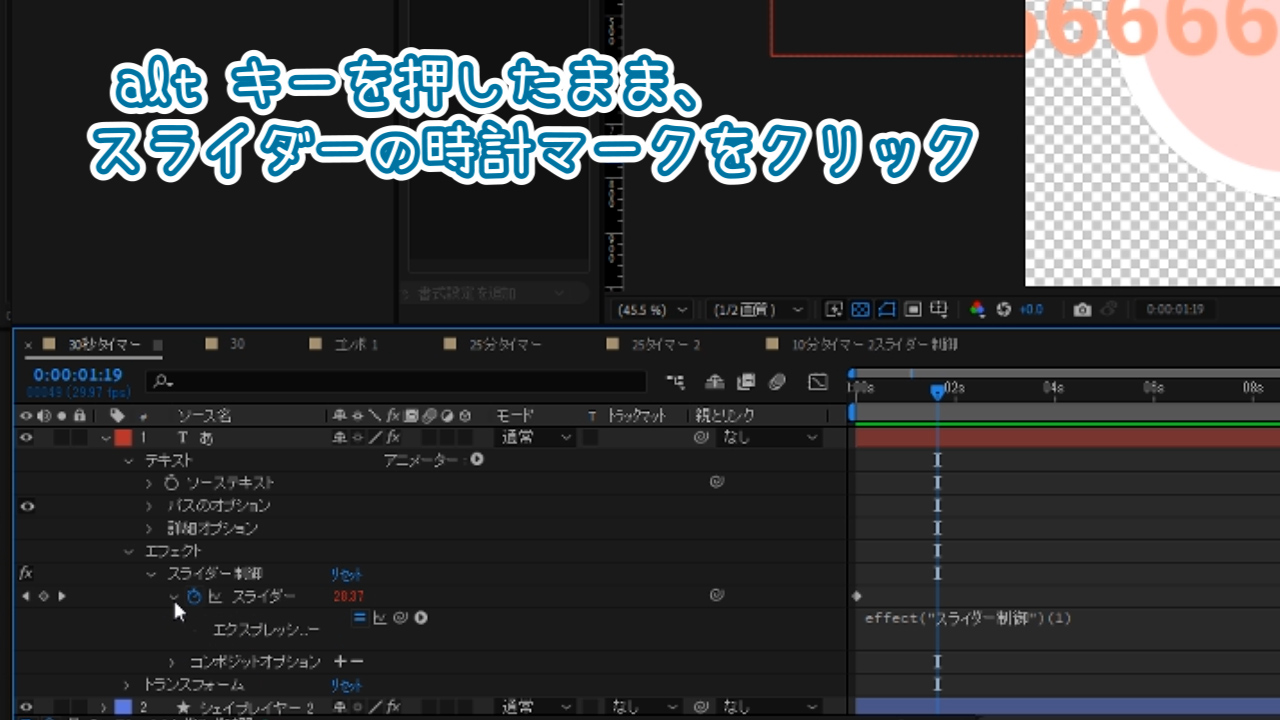
Task: Toggle the enable expression equals button
Action: click(x=359, y=618)
